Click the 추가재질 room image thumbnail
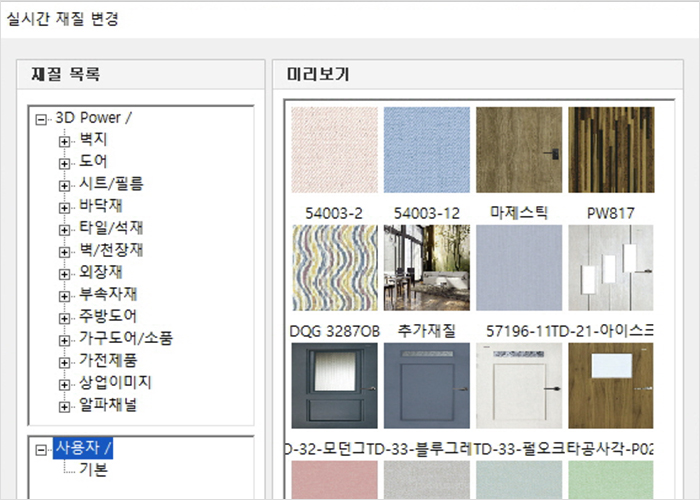 (x=426, y=267)
